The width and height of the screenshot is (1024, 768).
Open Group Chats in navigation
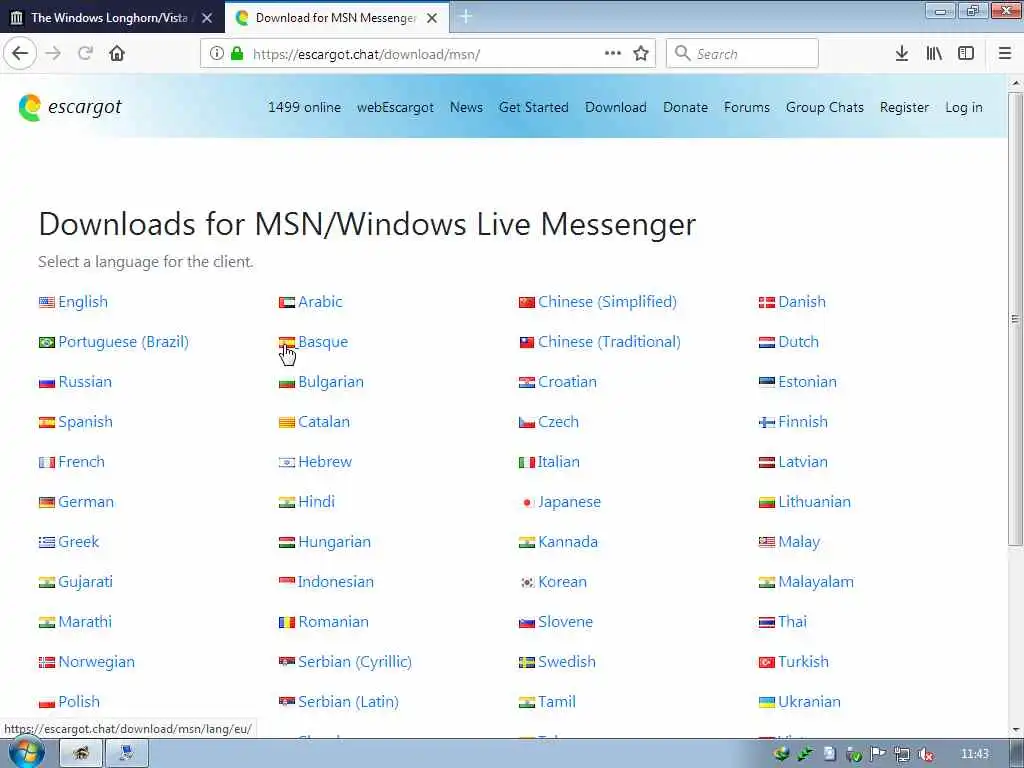(x=825, y=107)
